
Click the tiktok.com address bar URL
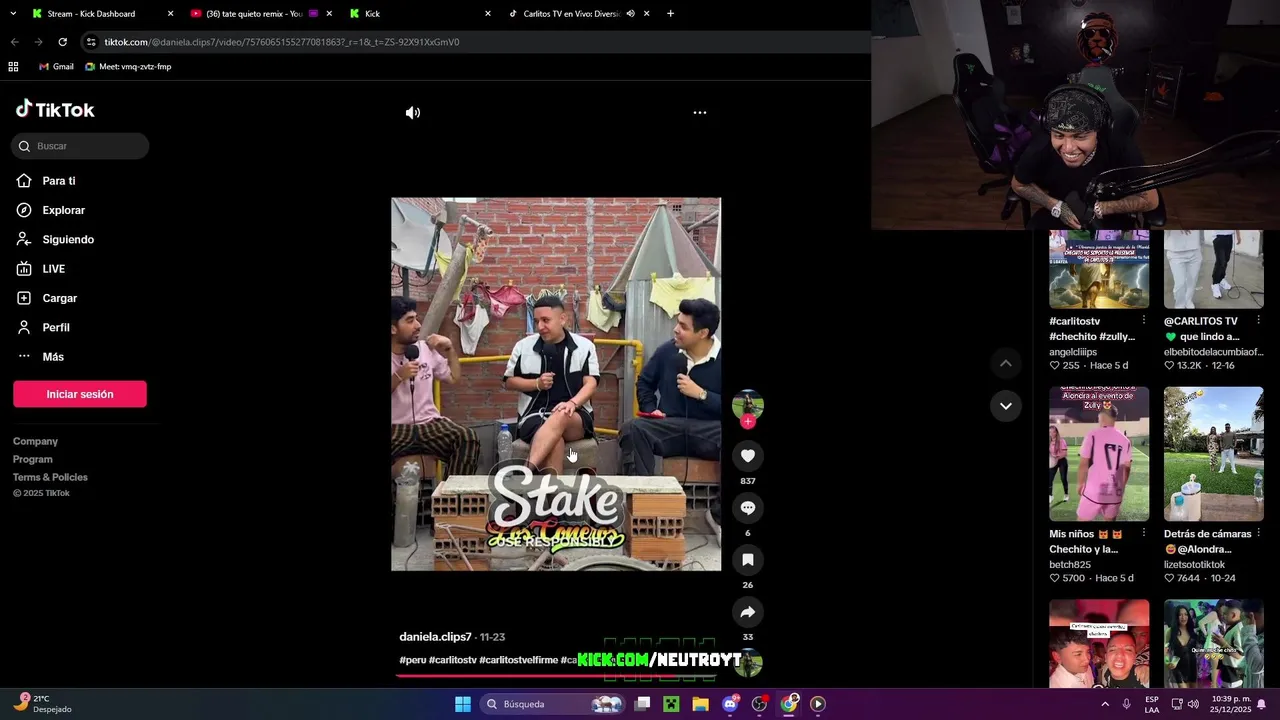[x=282, y=42]
